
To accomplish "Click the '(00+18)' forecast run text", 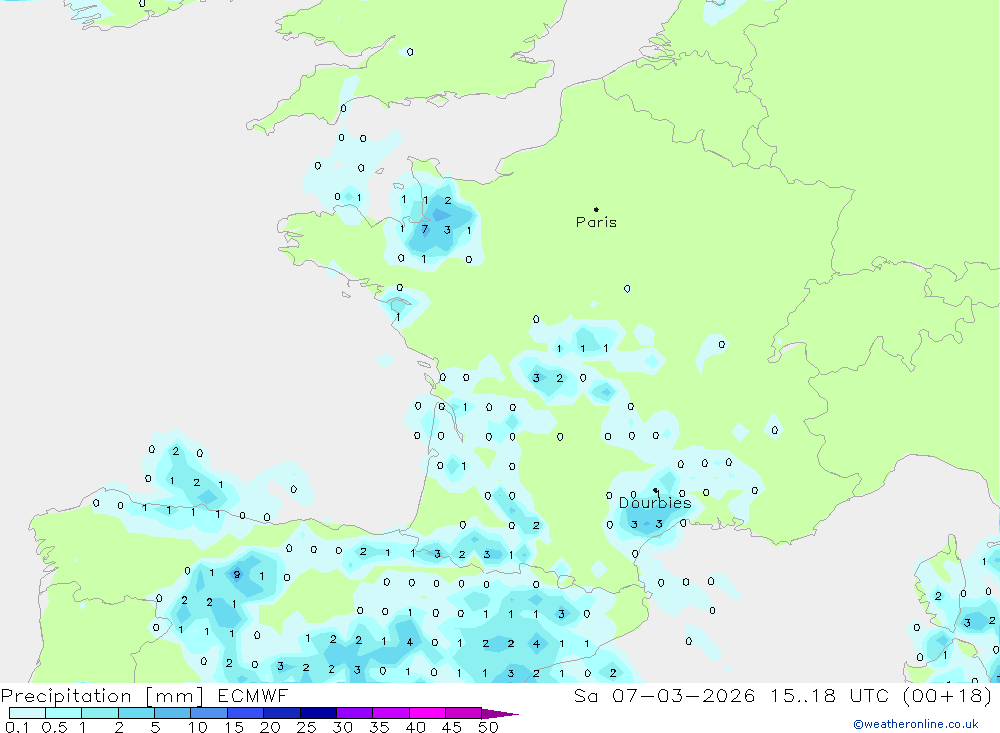I will (x=948, y=696).
